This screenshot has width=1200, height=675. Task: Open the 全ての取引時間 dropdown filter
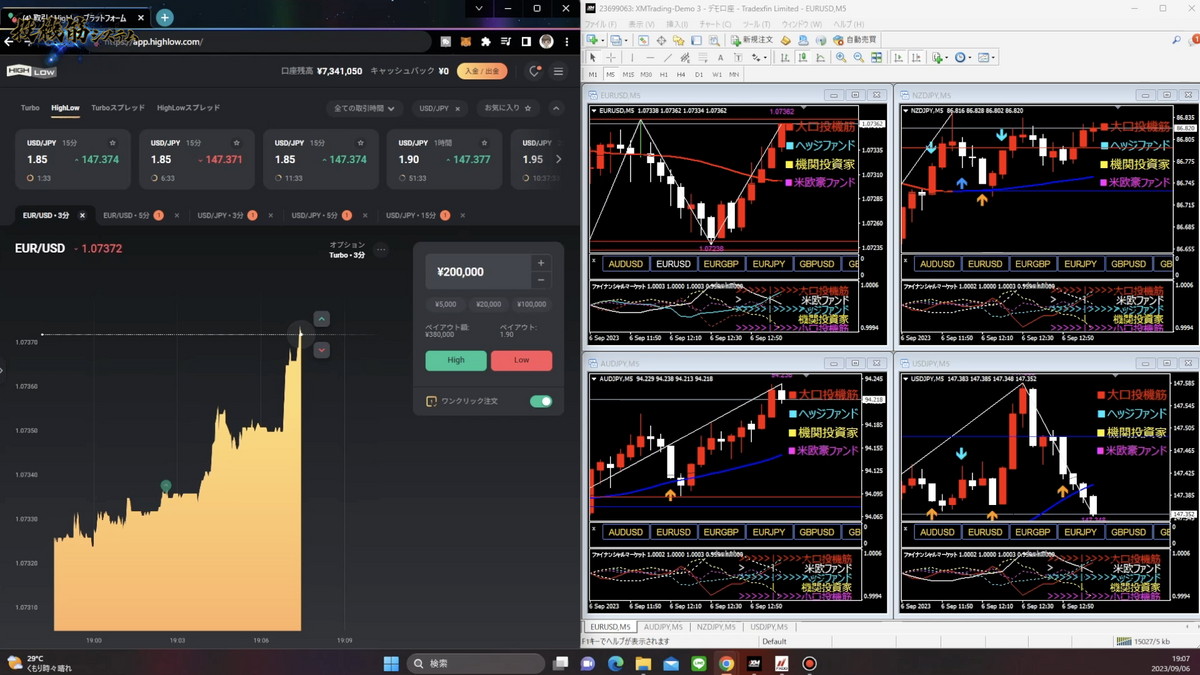pos(364,108)
